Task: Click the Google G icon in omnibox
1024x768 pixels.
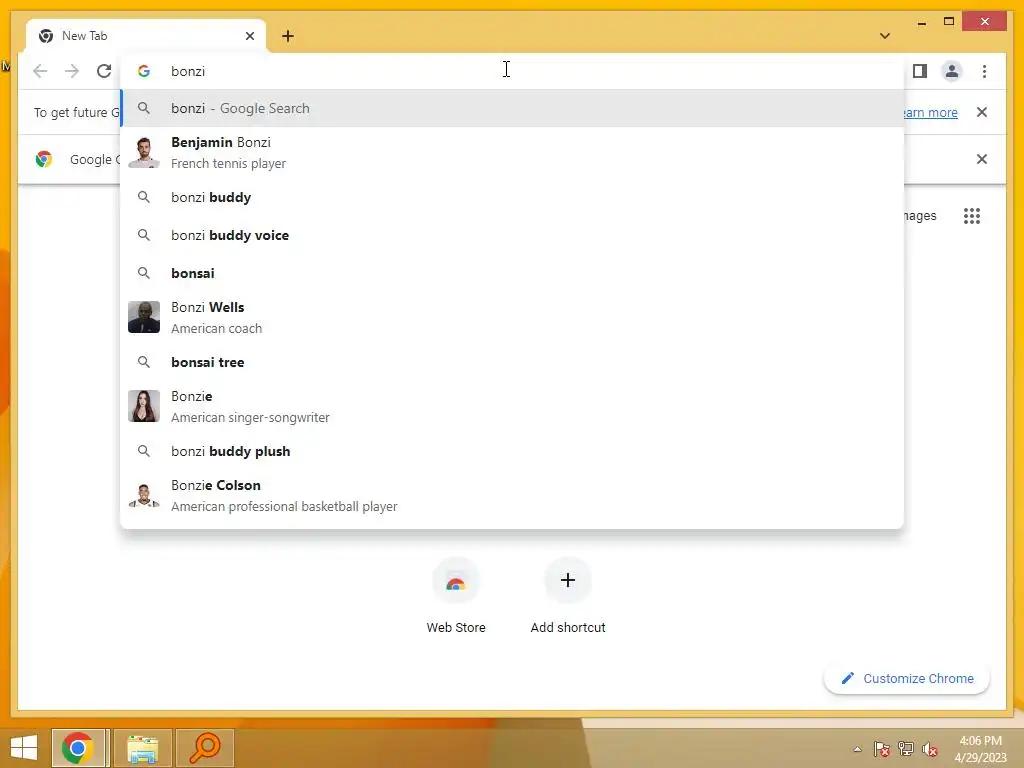Action: point(144,71)
